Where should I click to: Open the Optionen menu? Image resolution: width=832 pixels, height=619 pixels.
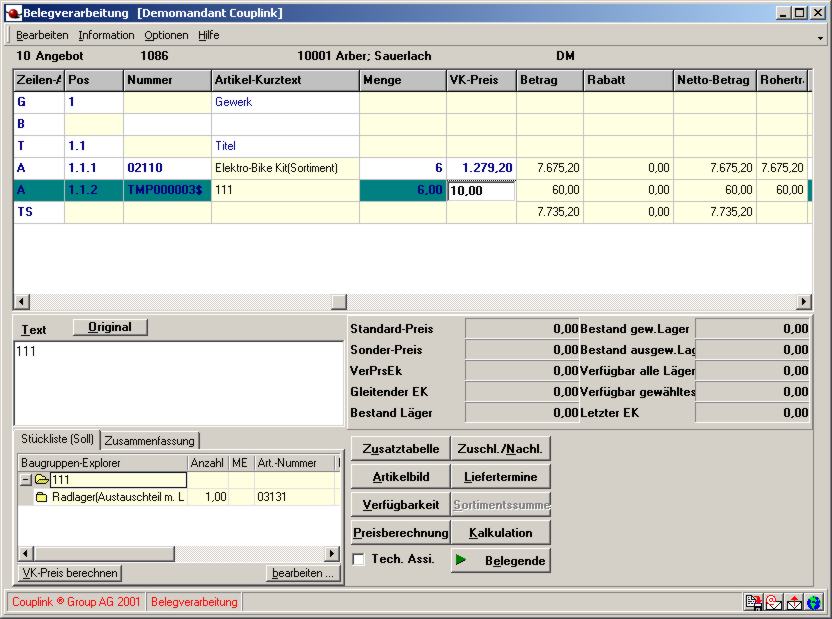[x=166, y=35]
